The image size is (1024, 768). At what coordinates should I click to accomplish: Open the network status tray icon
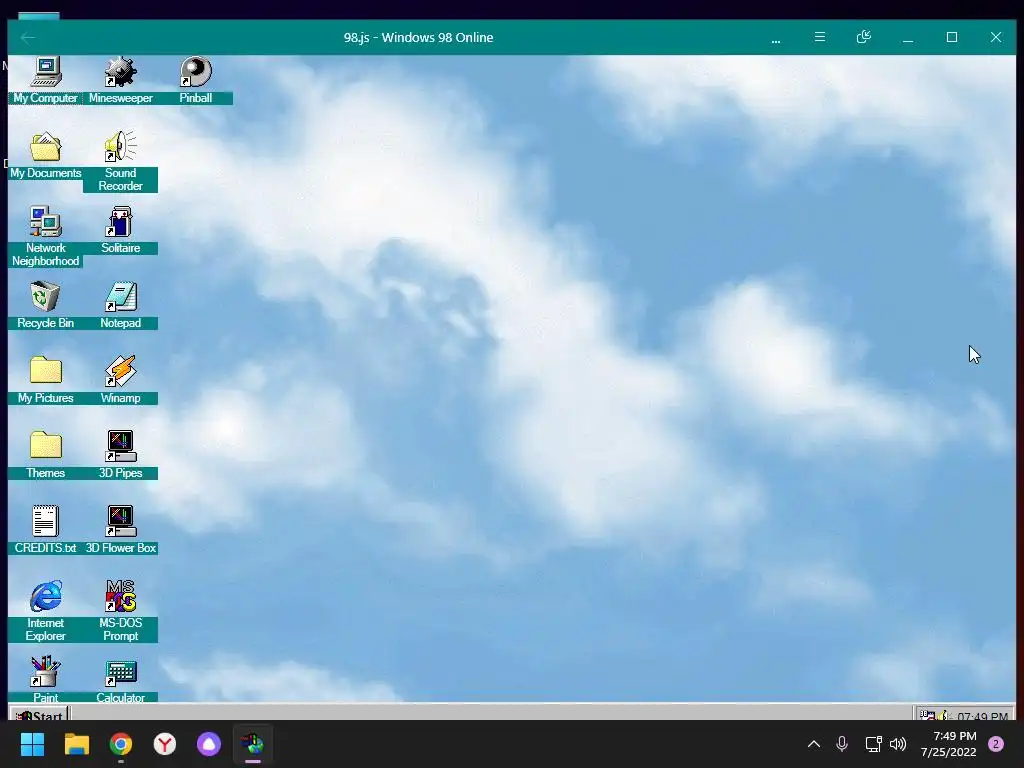(x=873, y=744)
